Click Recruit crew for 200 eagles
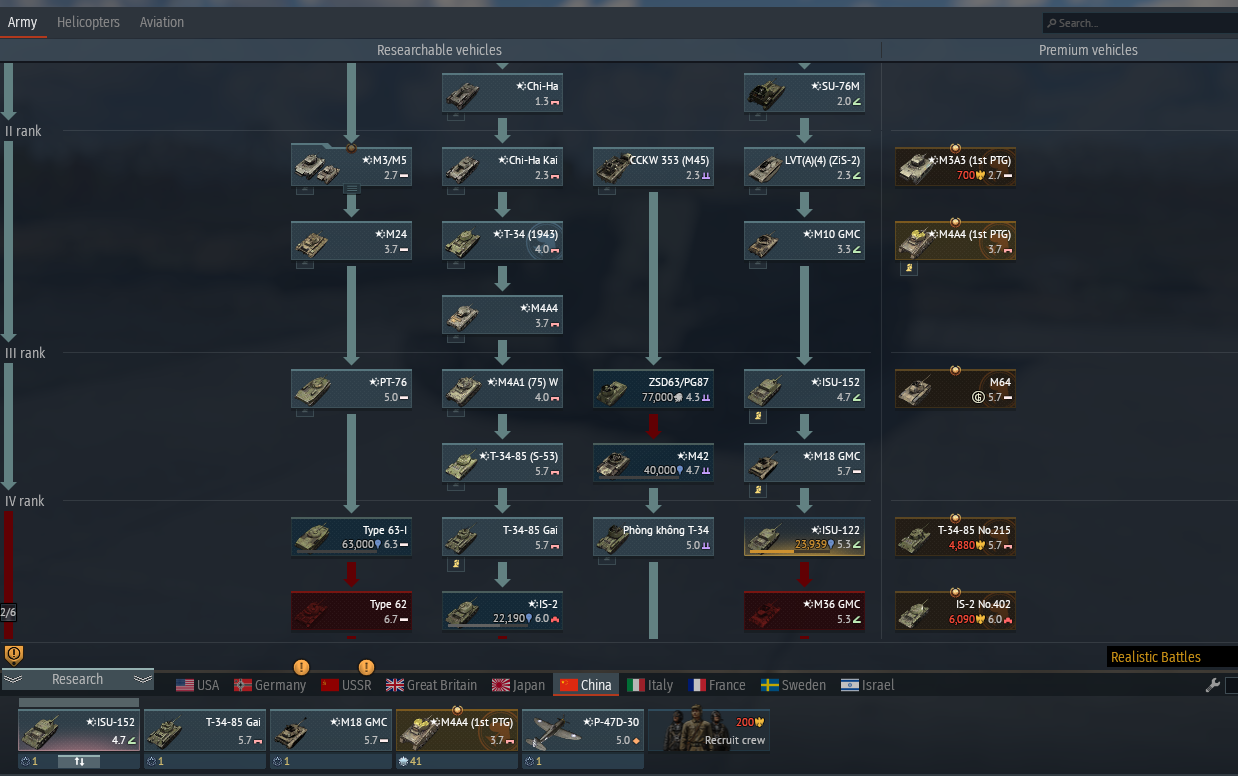The height and width of the screenshot is (776, 1238). (709, 731)
